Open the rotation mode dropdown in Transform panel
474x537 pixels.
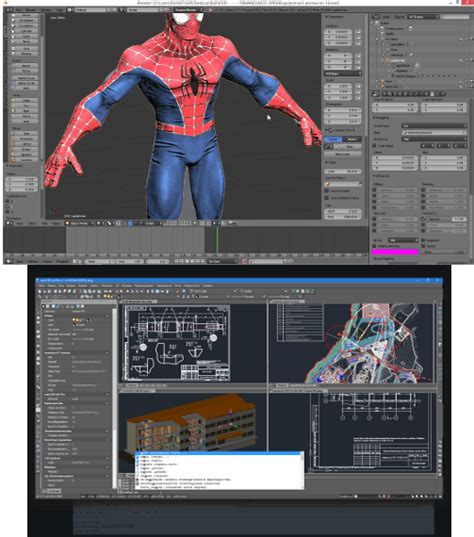(342, 74)
